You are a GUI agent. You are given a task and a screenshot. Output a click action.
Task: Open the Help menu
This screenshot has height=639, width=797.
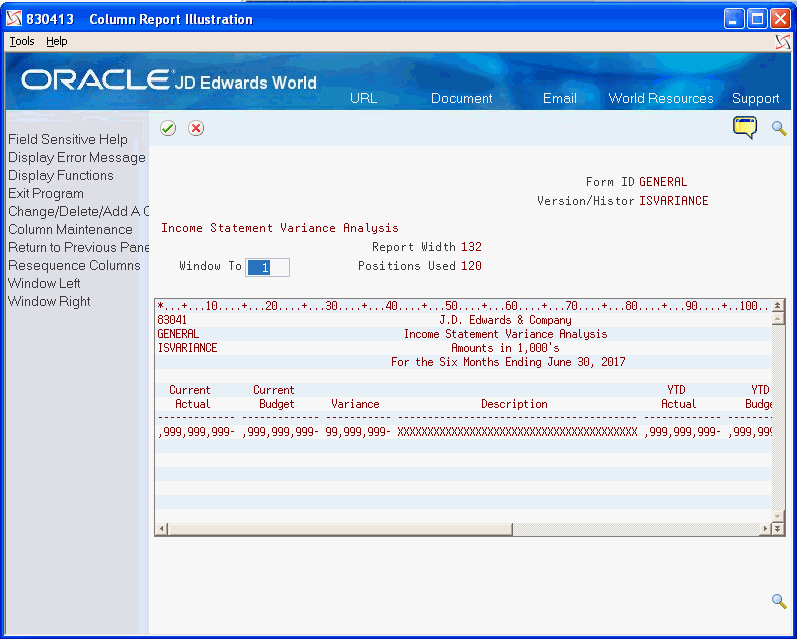[x=56, y=41]
